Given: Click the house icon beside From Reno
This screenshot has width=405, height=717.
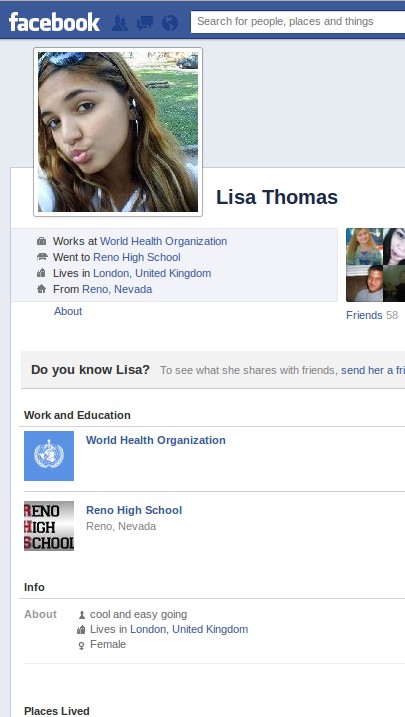Looking at the screenshot, I should pos(42,289).
